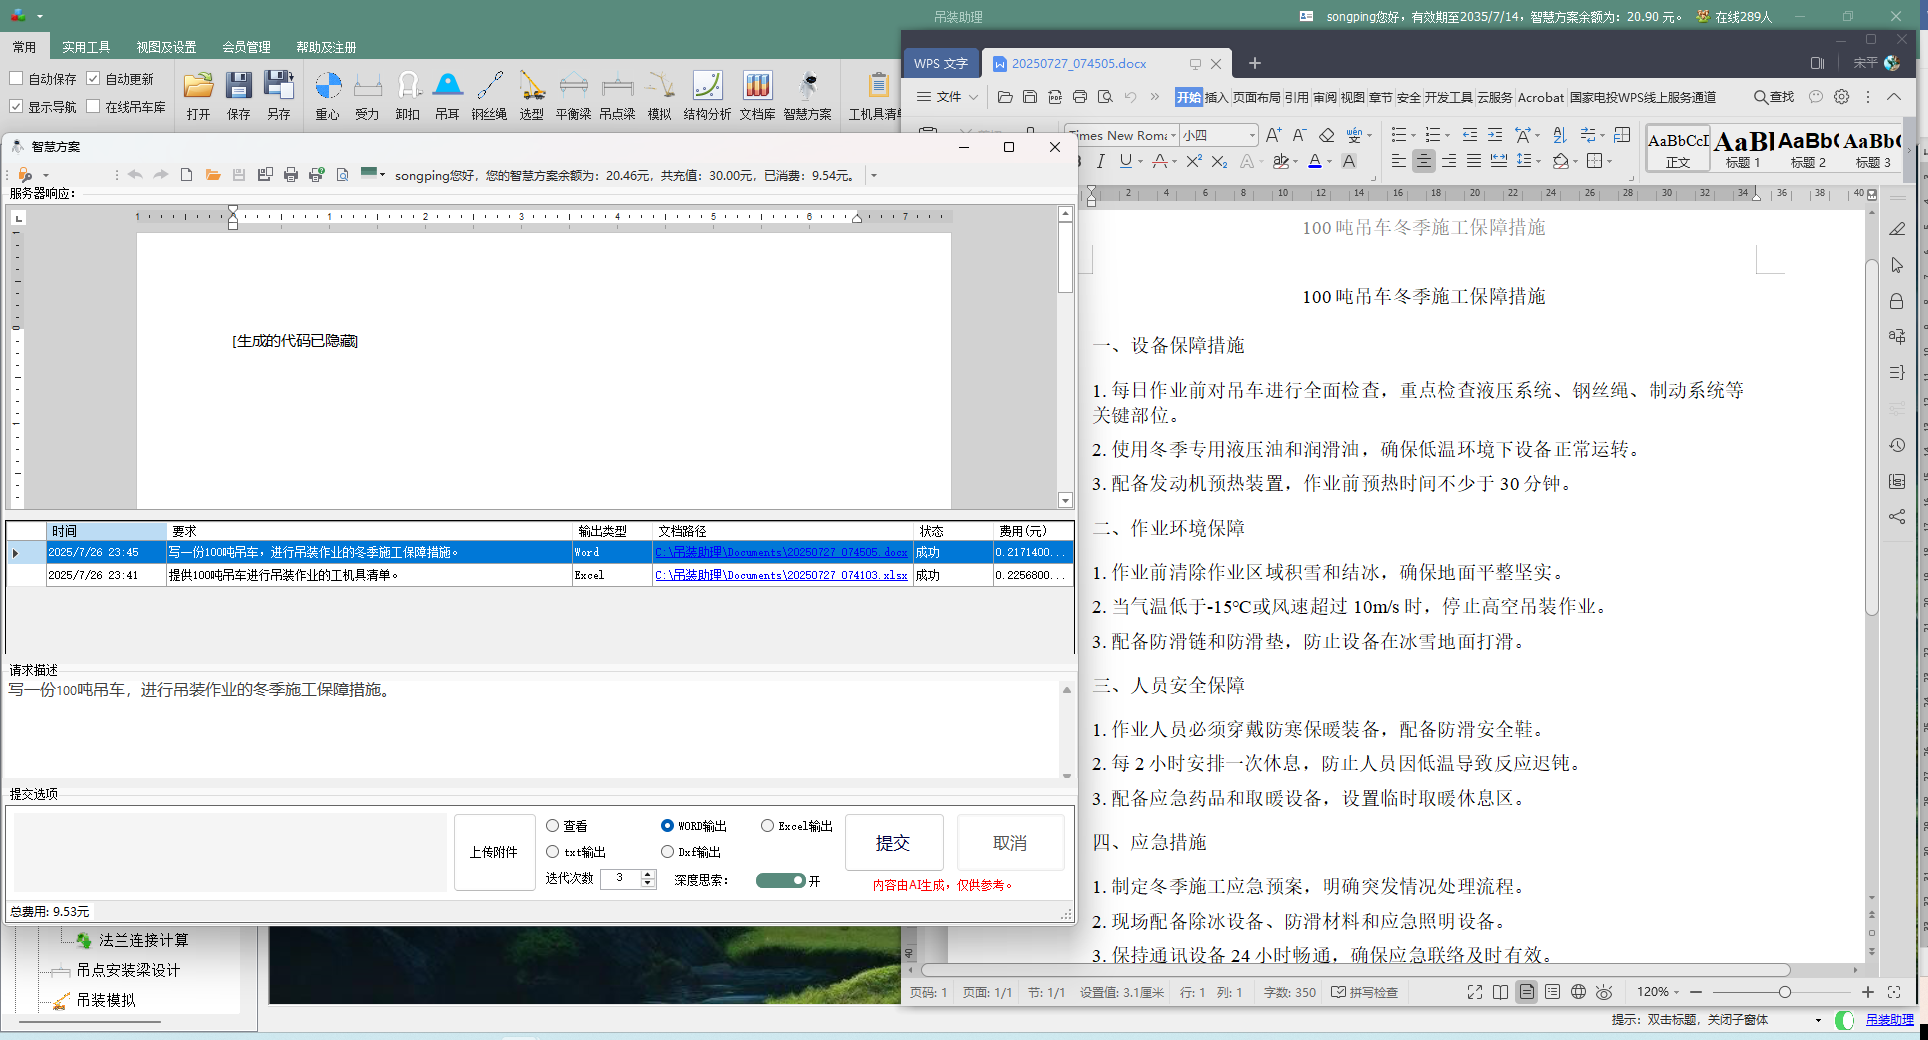Click superscript button in WPS ribbon
Screen dimensions: 1928x1040
point(1194,161)
